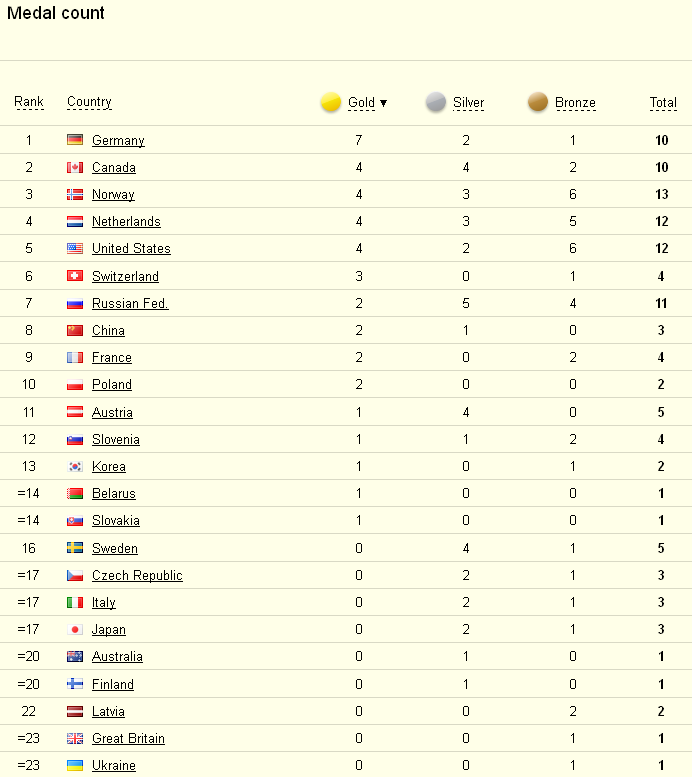Image resolution: width=692 pixels, height=777 pixels.
Task: Click the bronze medal icon
Action: [538, 102]
